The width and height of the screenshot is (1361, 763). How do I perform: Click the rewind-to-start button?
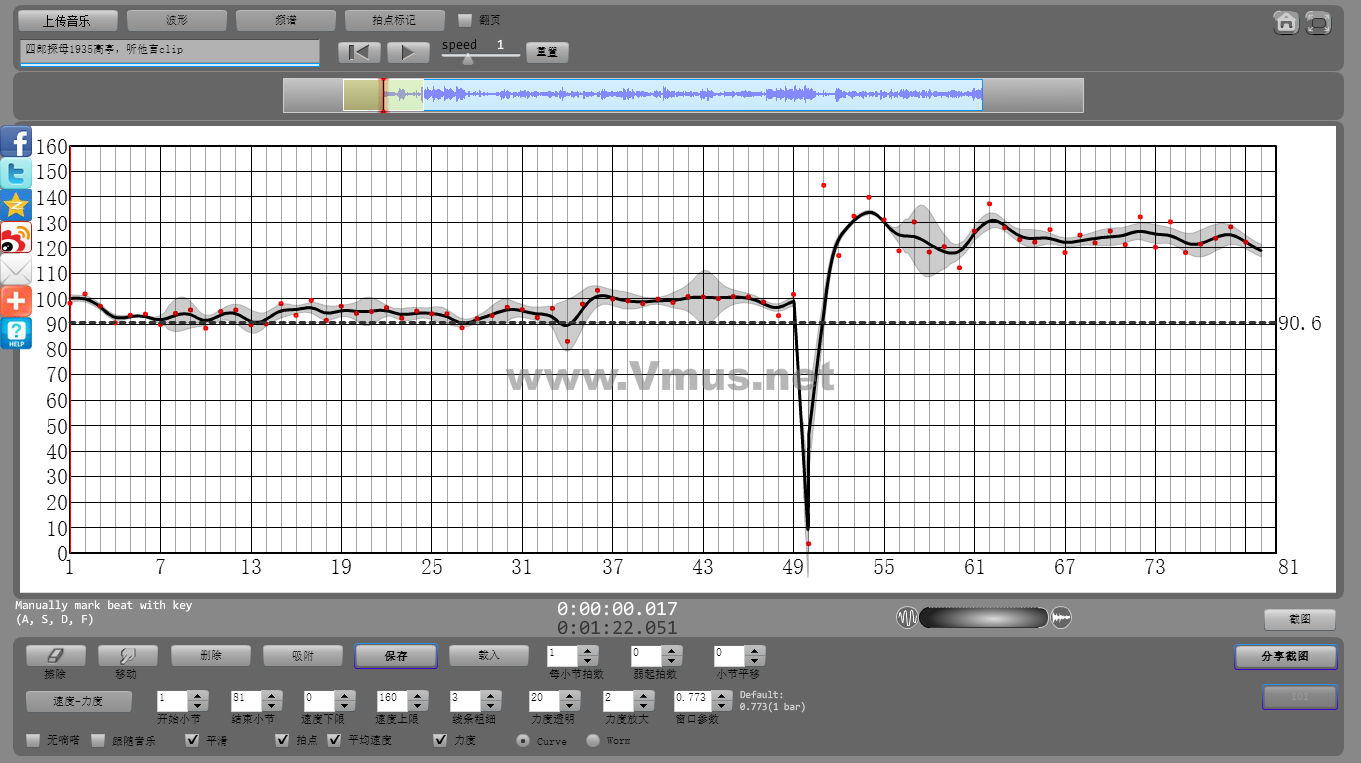(359, 52)
